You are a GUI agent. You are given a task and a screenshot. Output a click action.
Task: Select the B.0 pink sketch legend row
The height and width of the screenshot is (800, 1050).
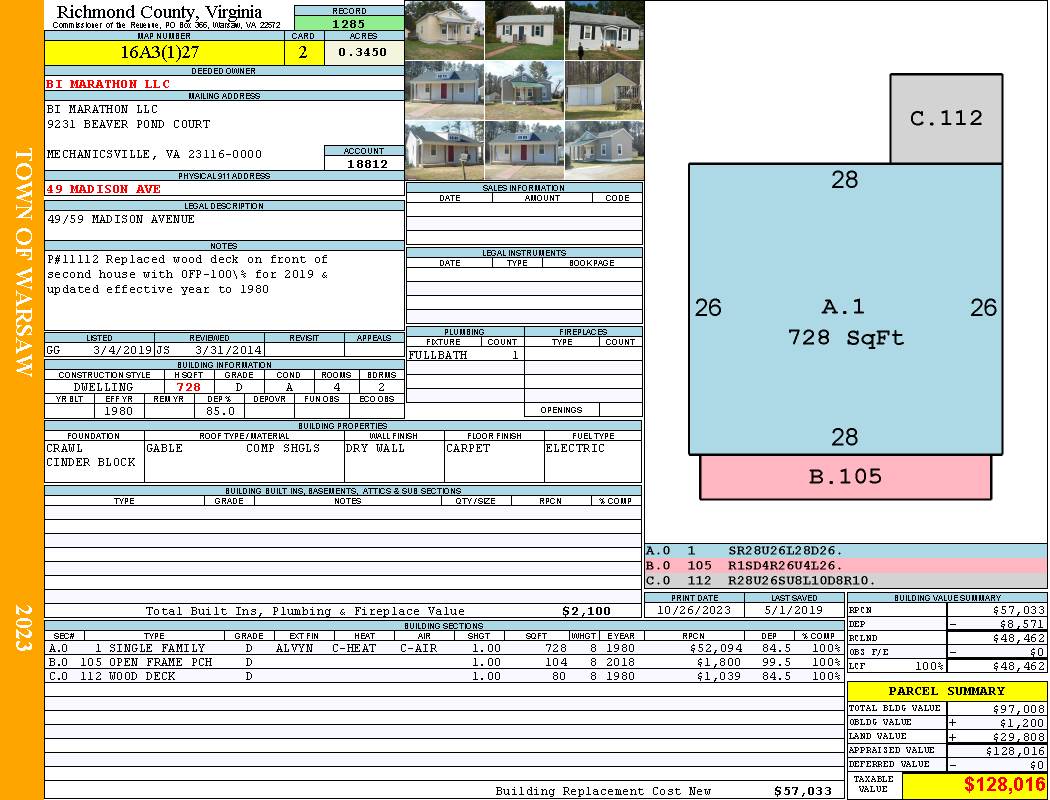pos(845,566)
